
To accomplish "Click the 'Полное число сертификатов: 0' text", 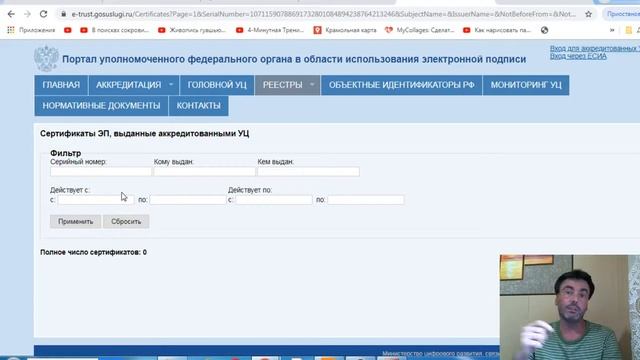I will point(93,252).
